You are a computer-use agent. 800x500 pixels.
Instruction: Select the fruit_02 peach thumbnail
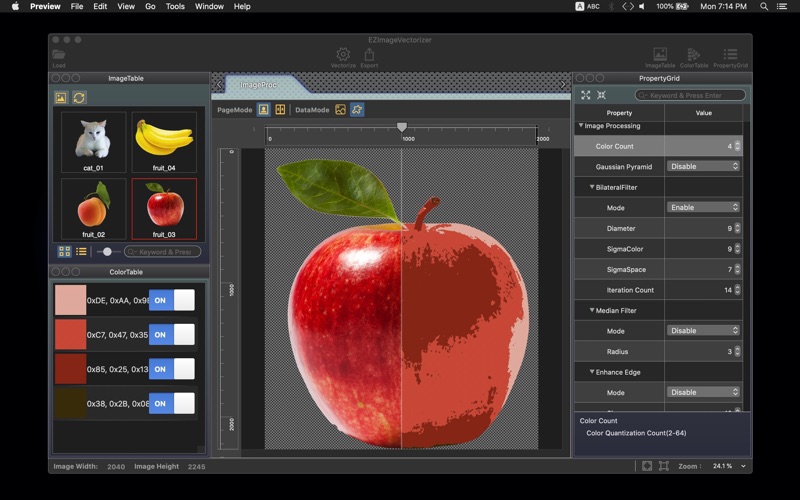93,209
